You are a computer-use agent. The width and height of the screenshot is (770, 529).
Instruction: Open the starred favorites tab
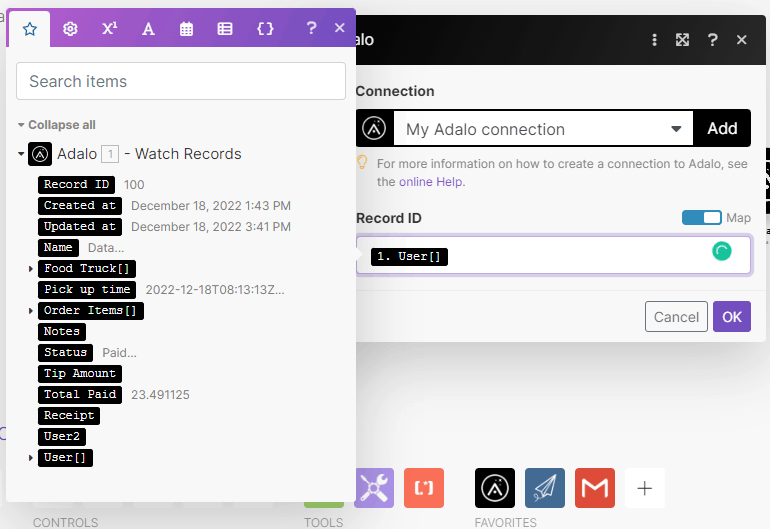pyautogui.click(x=30, y=29)
